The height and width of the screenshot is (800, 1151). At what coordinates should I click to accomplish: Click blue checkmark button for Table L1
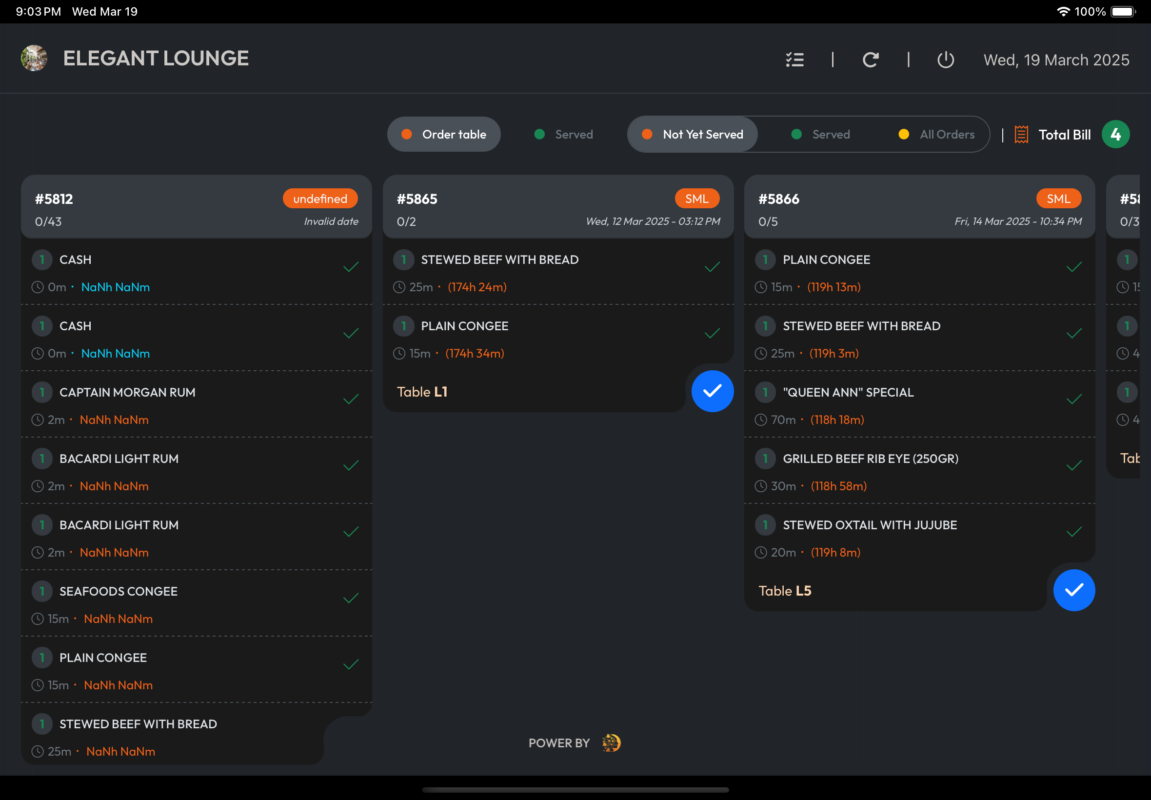pyautogui.click(x=712, y=391)
